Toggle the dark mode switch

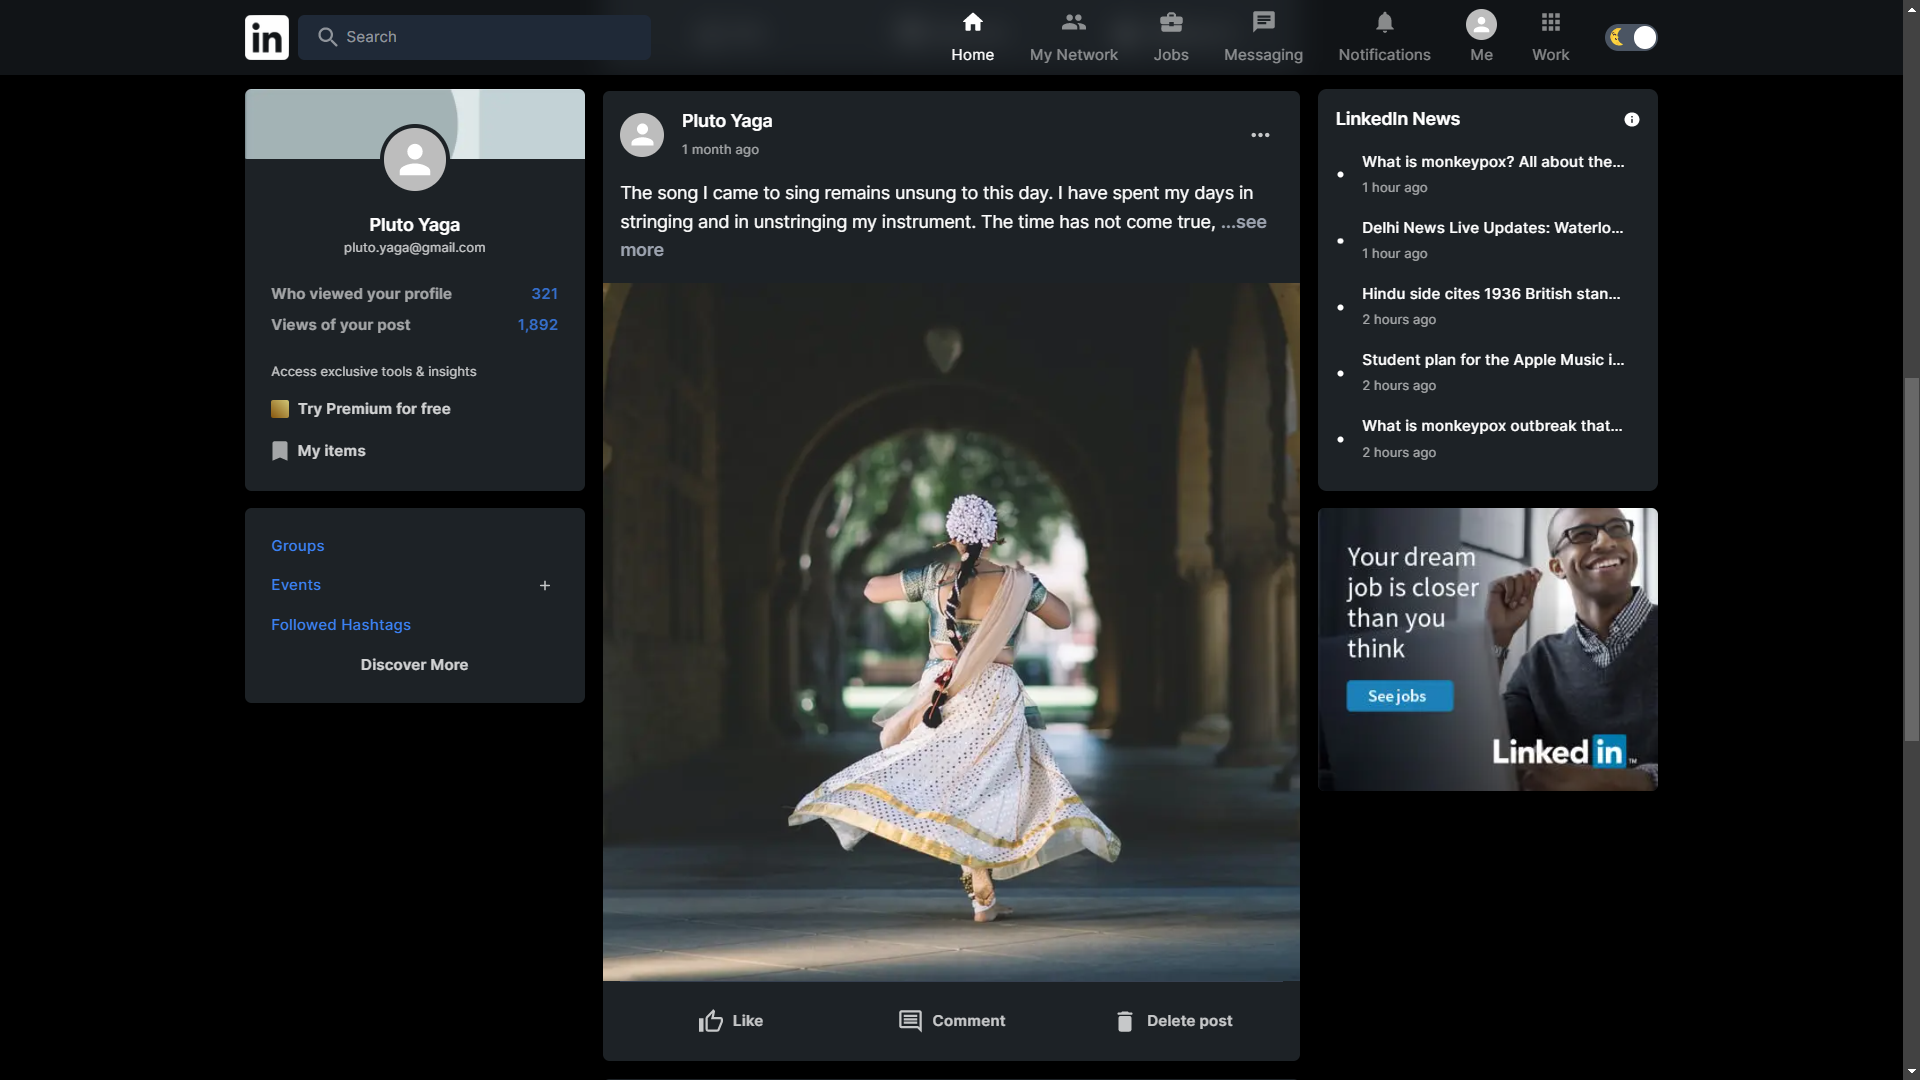point(1631,37)
